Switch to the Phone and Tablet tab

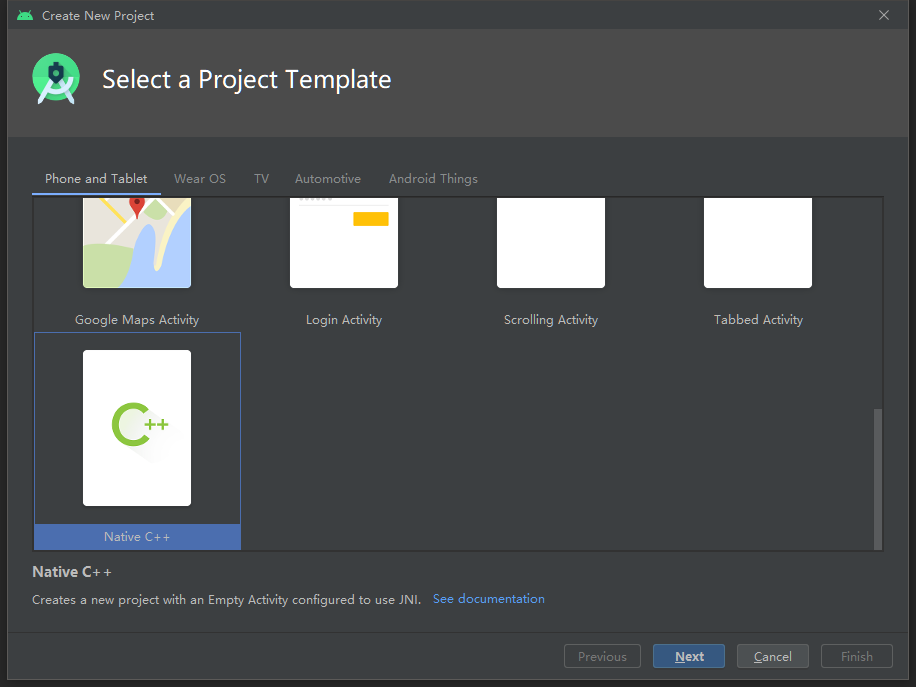pos(96,179)
